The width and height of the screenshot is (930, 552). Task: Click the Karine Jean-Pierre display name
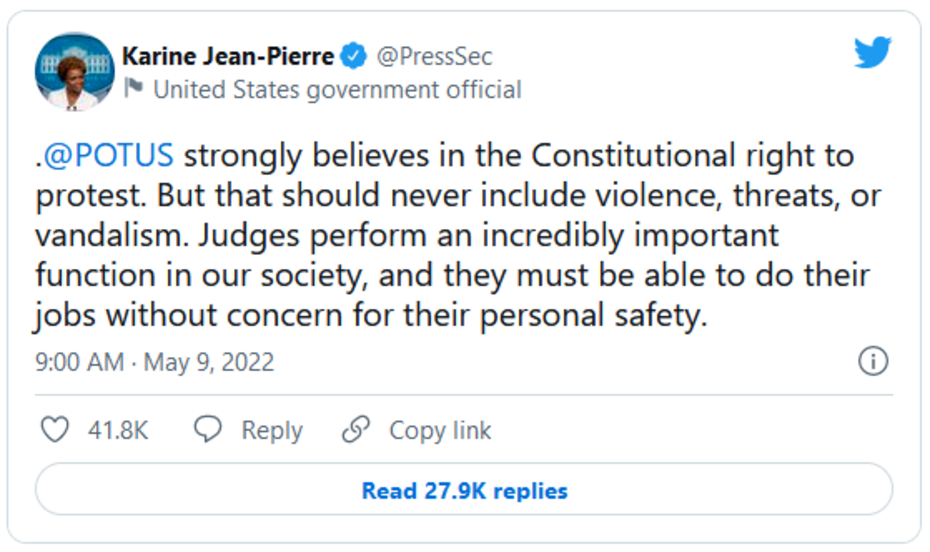click(228, 56)
